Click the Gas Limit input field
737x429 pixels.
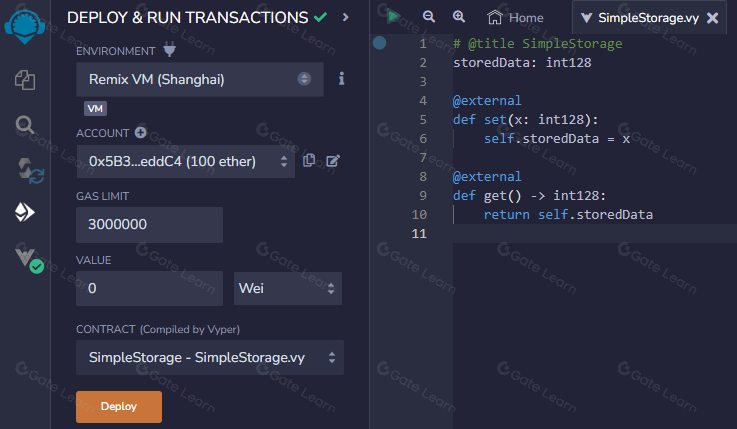tap(148, 224)
